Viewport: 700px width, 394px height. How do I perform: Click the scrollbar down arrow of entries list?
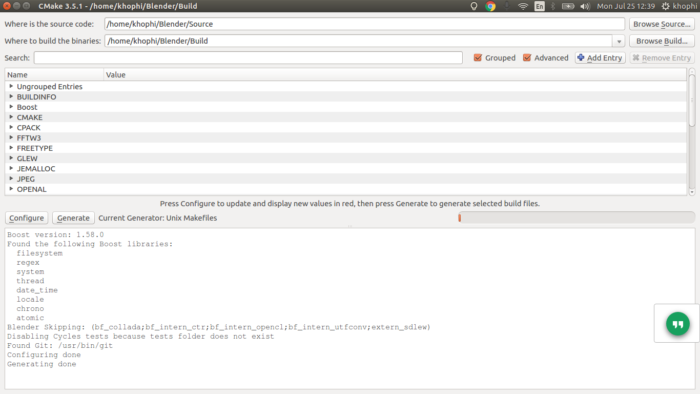click(692, 192)
